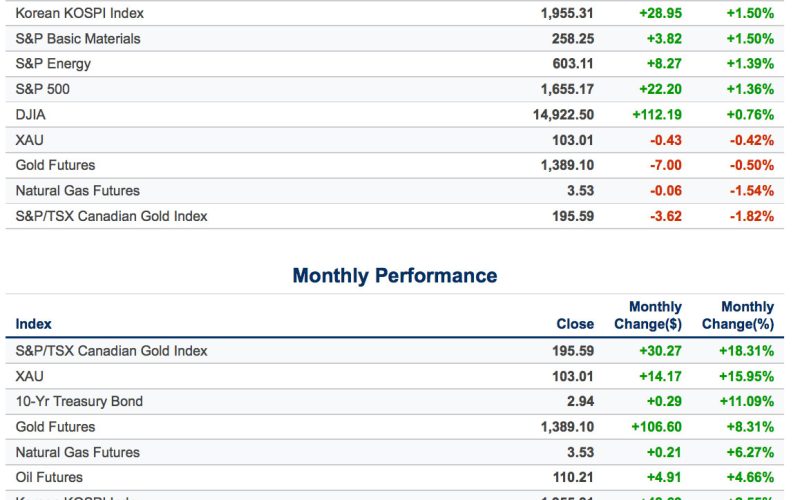Select the 10-Yr Treasury Bond row name
This screenshot has width=800, height=500.
click(x=79, y=402)
